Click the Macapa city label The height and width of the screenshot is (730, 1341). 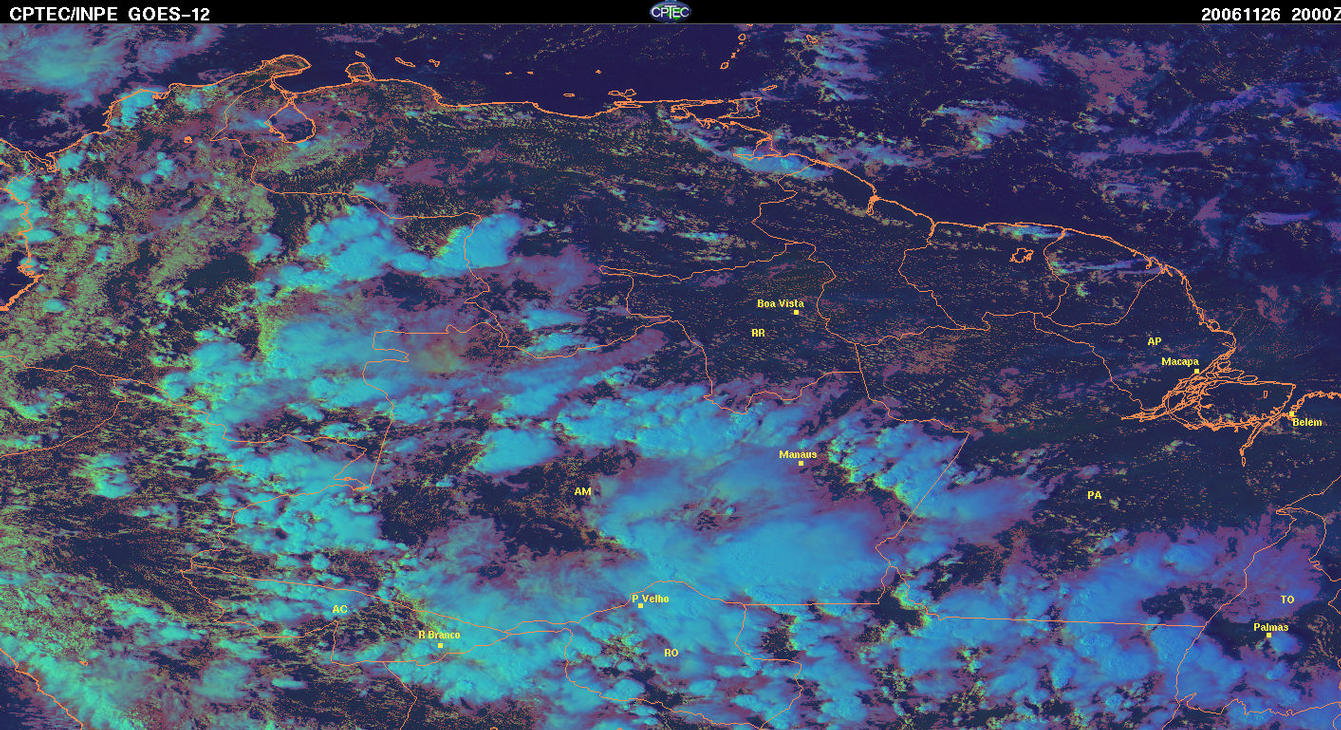tap(1180, 361)
